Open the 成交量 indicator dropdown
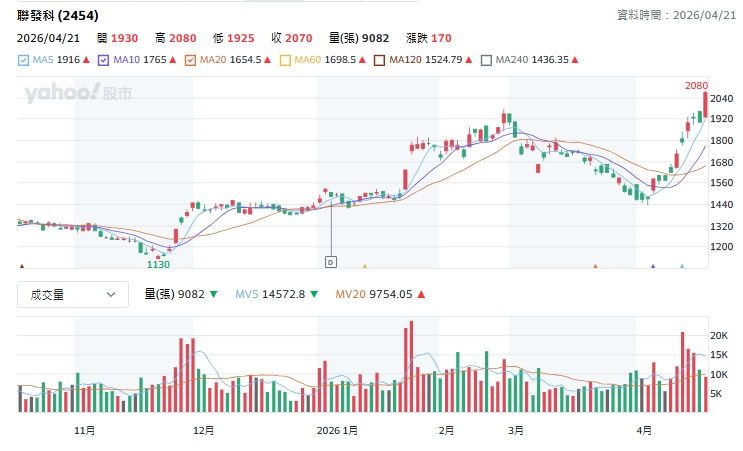The width and height of the screenshot is (743, 451). [73, 295]
